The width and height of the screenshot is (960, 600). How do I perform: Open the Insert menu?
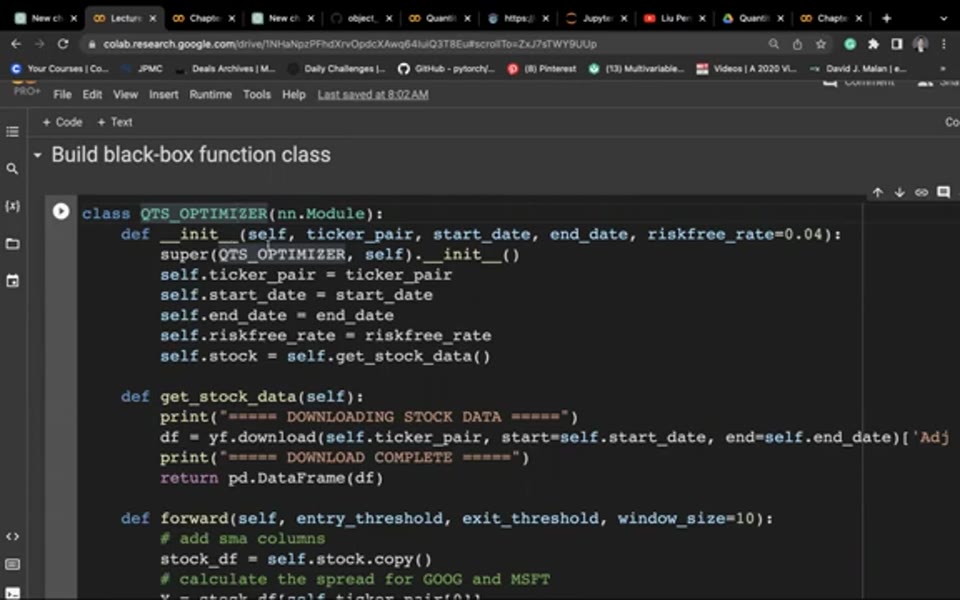pyautogui.click(x=163, y=94)
